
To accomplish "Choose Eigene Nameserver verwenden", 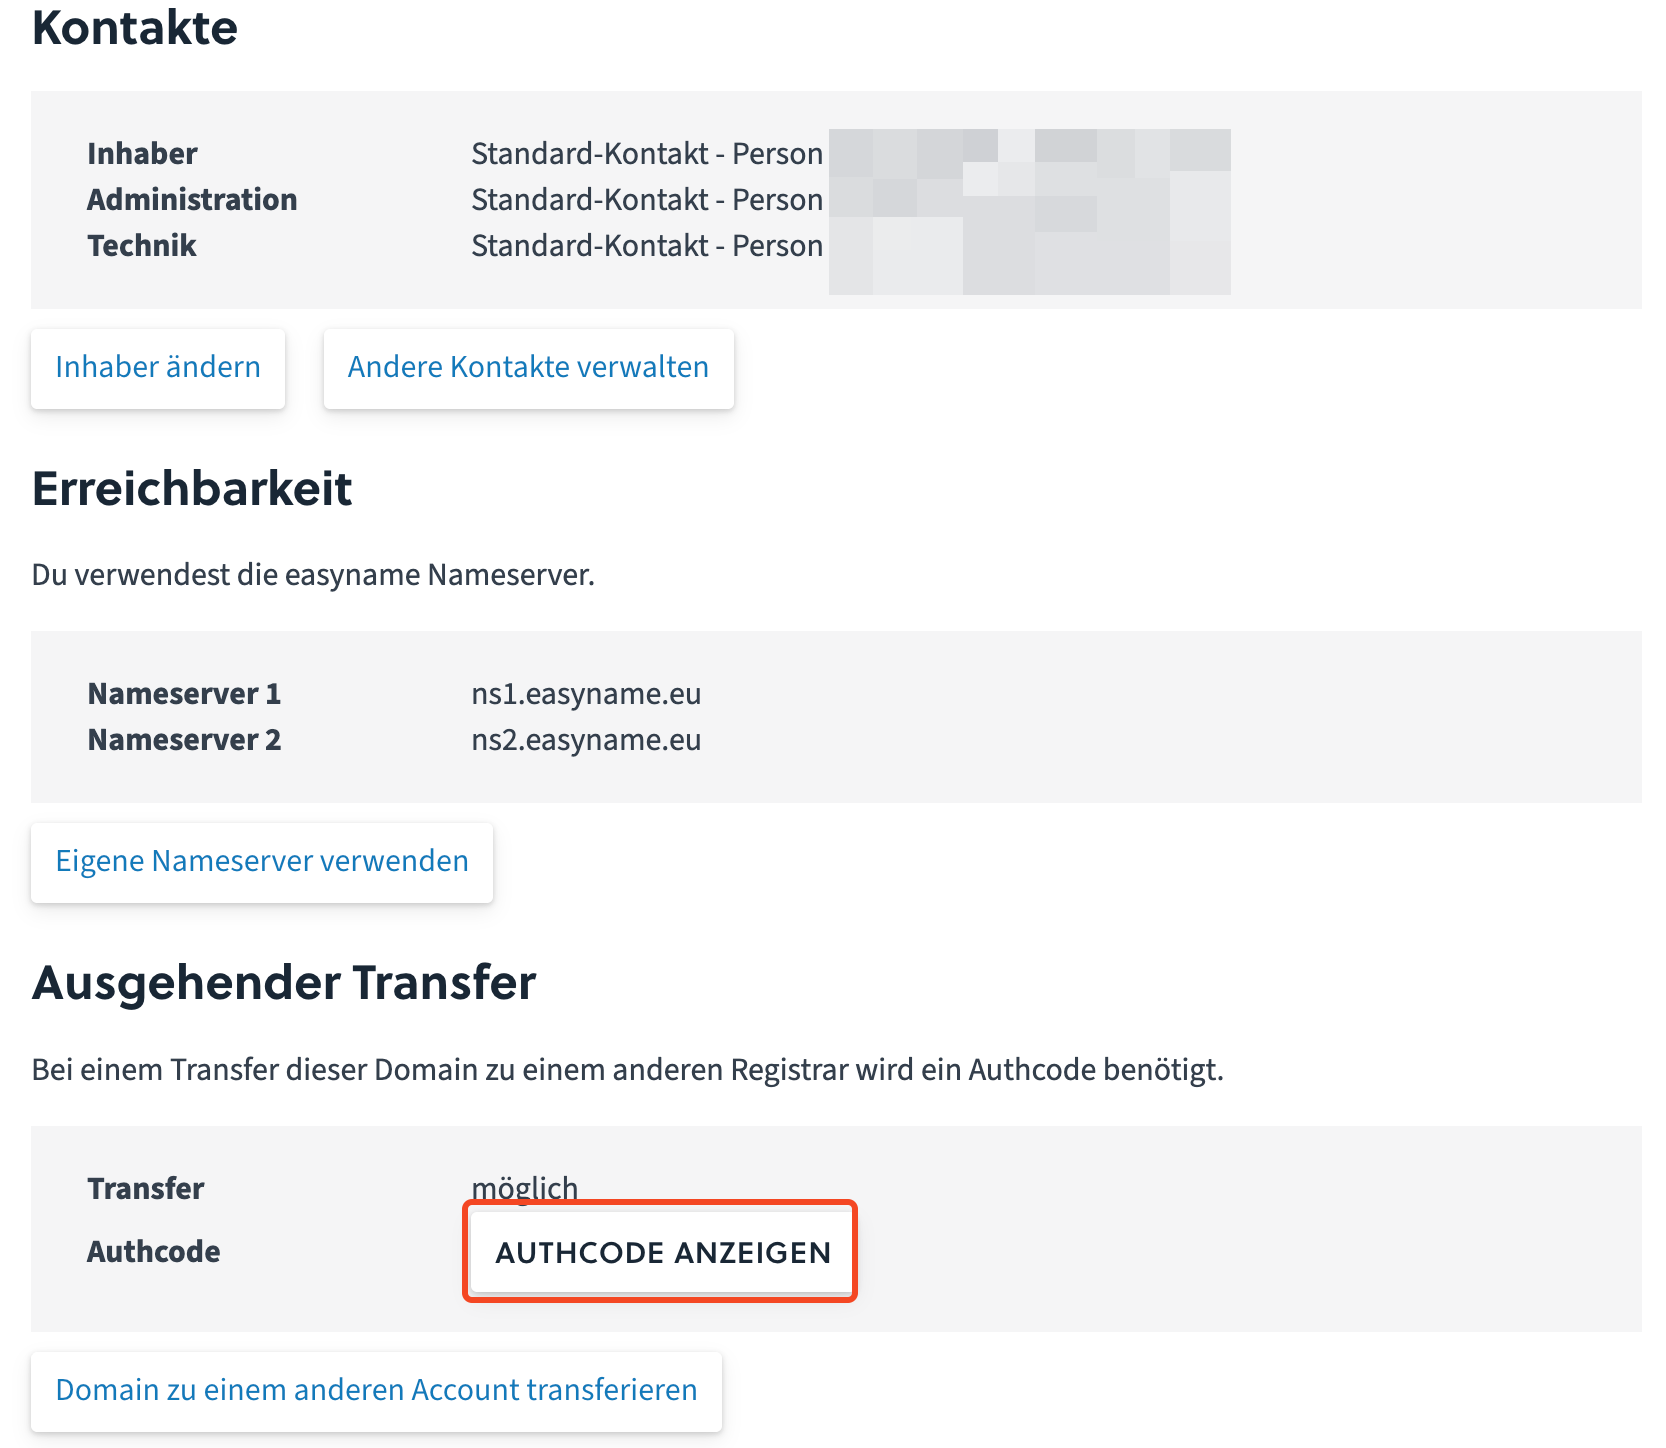I will click(262, 862).
